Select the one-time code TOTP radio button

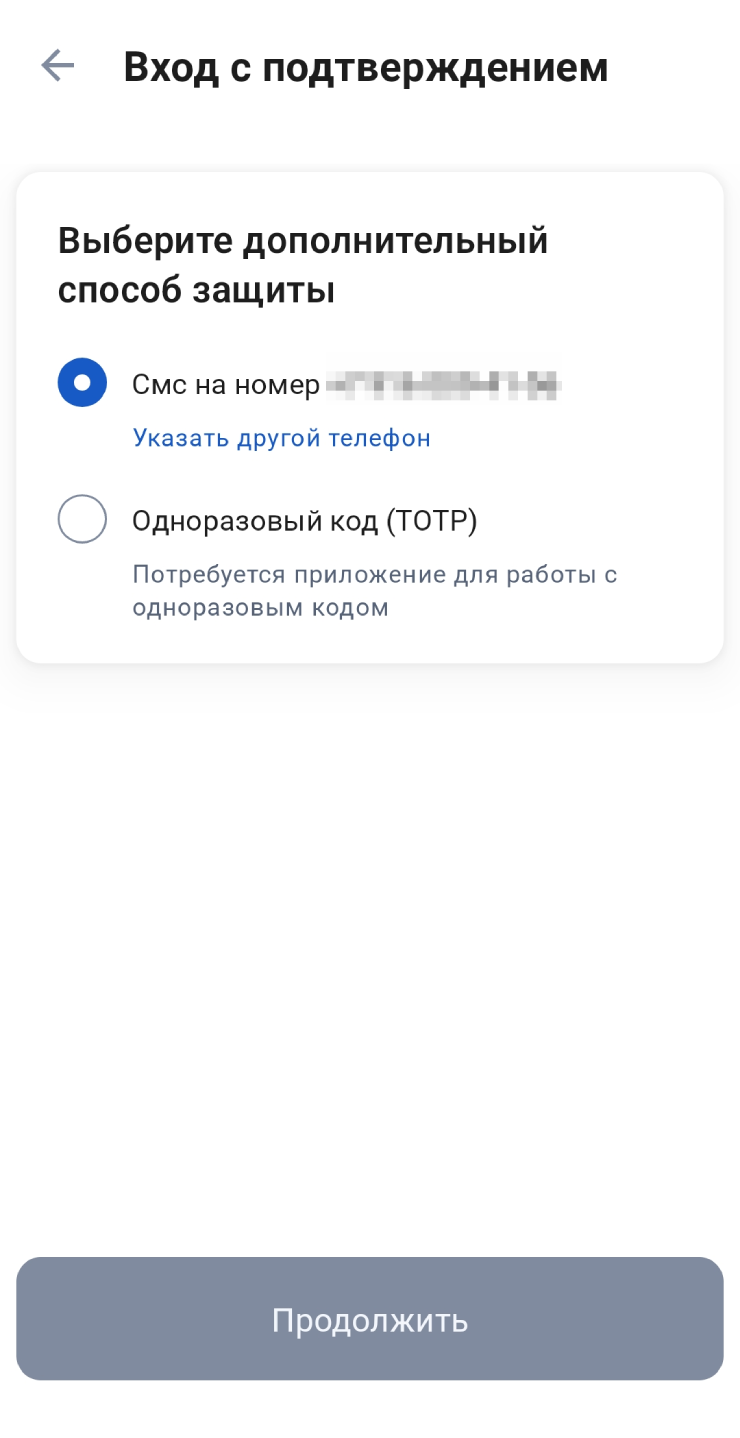coord(82,520)
